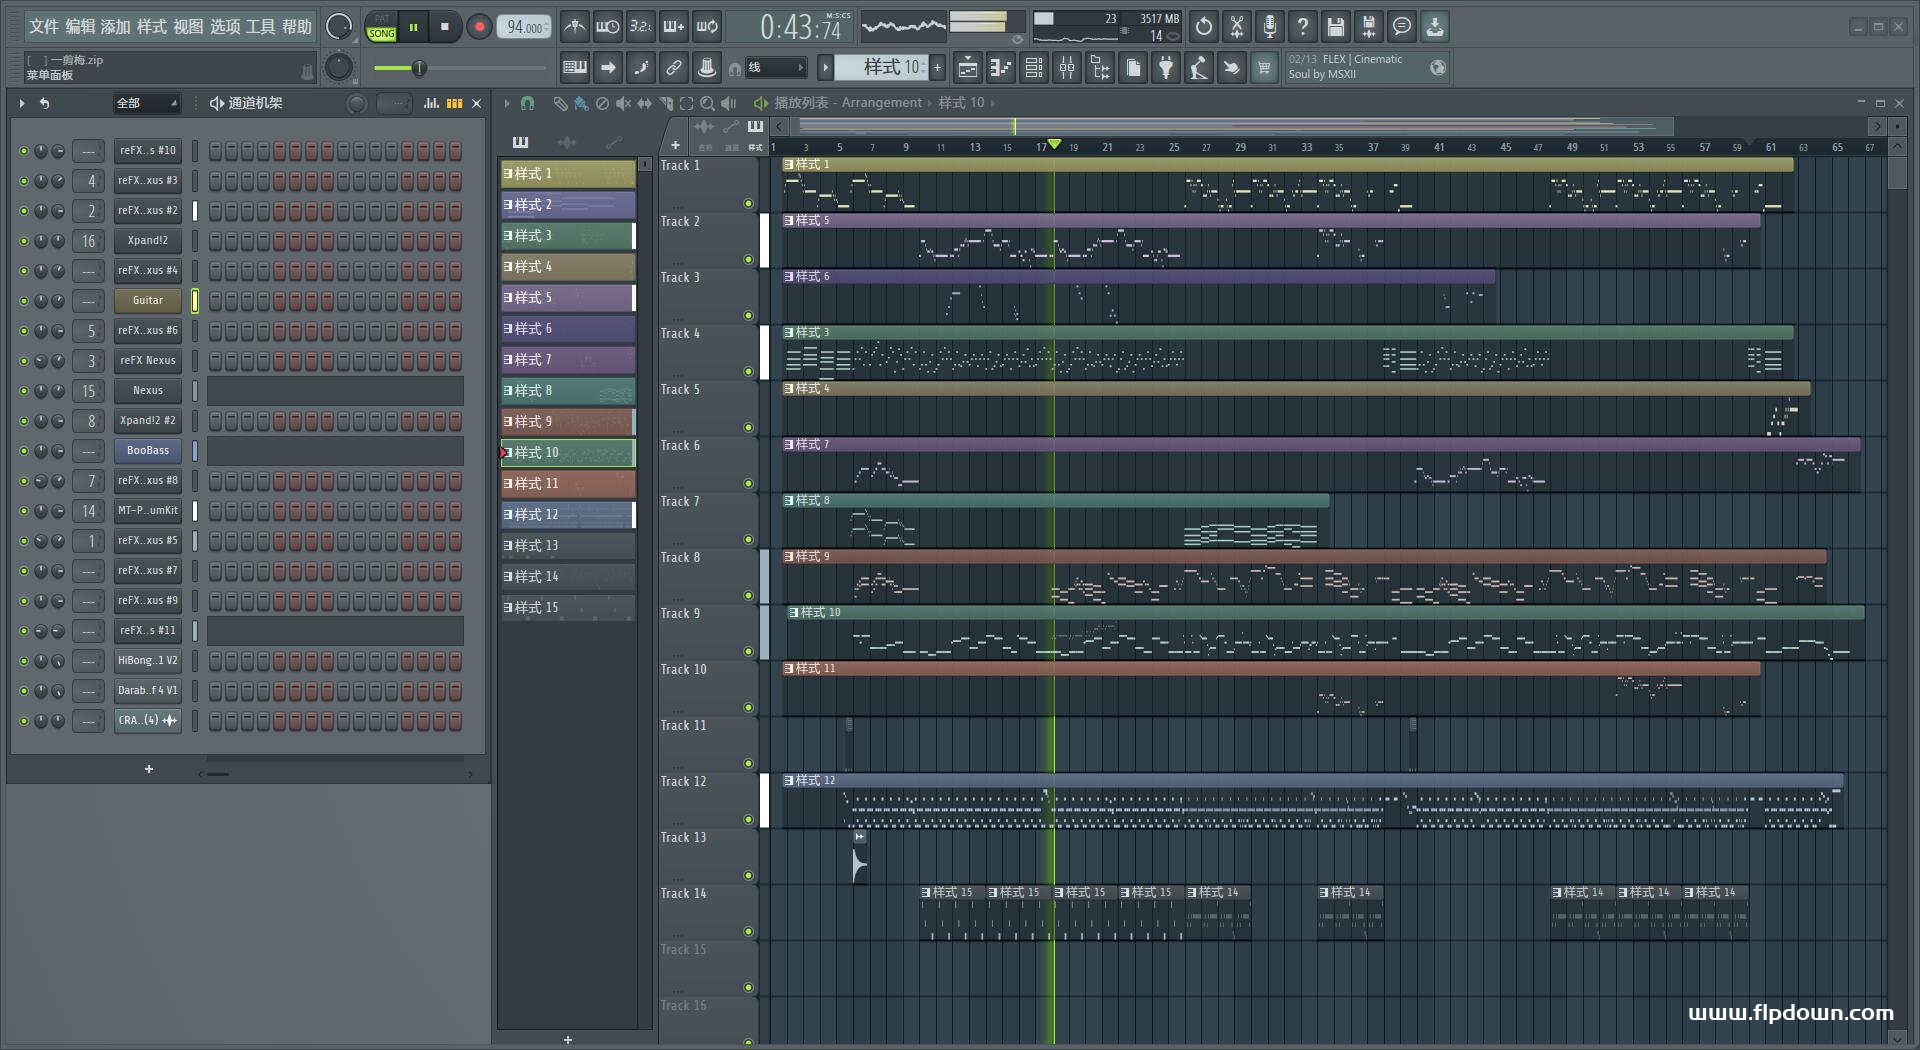Open the 选项 menu
This screenshot has width=1920, height=1050.
(x=225, y=27)
